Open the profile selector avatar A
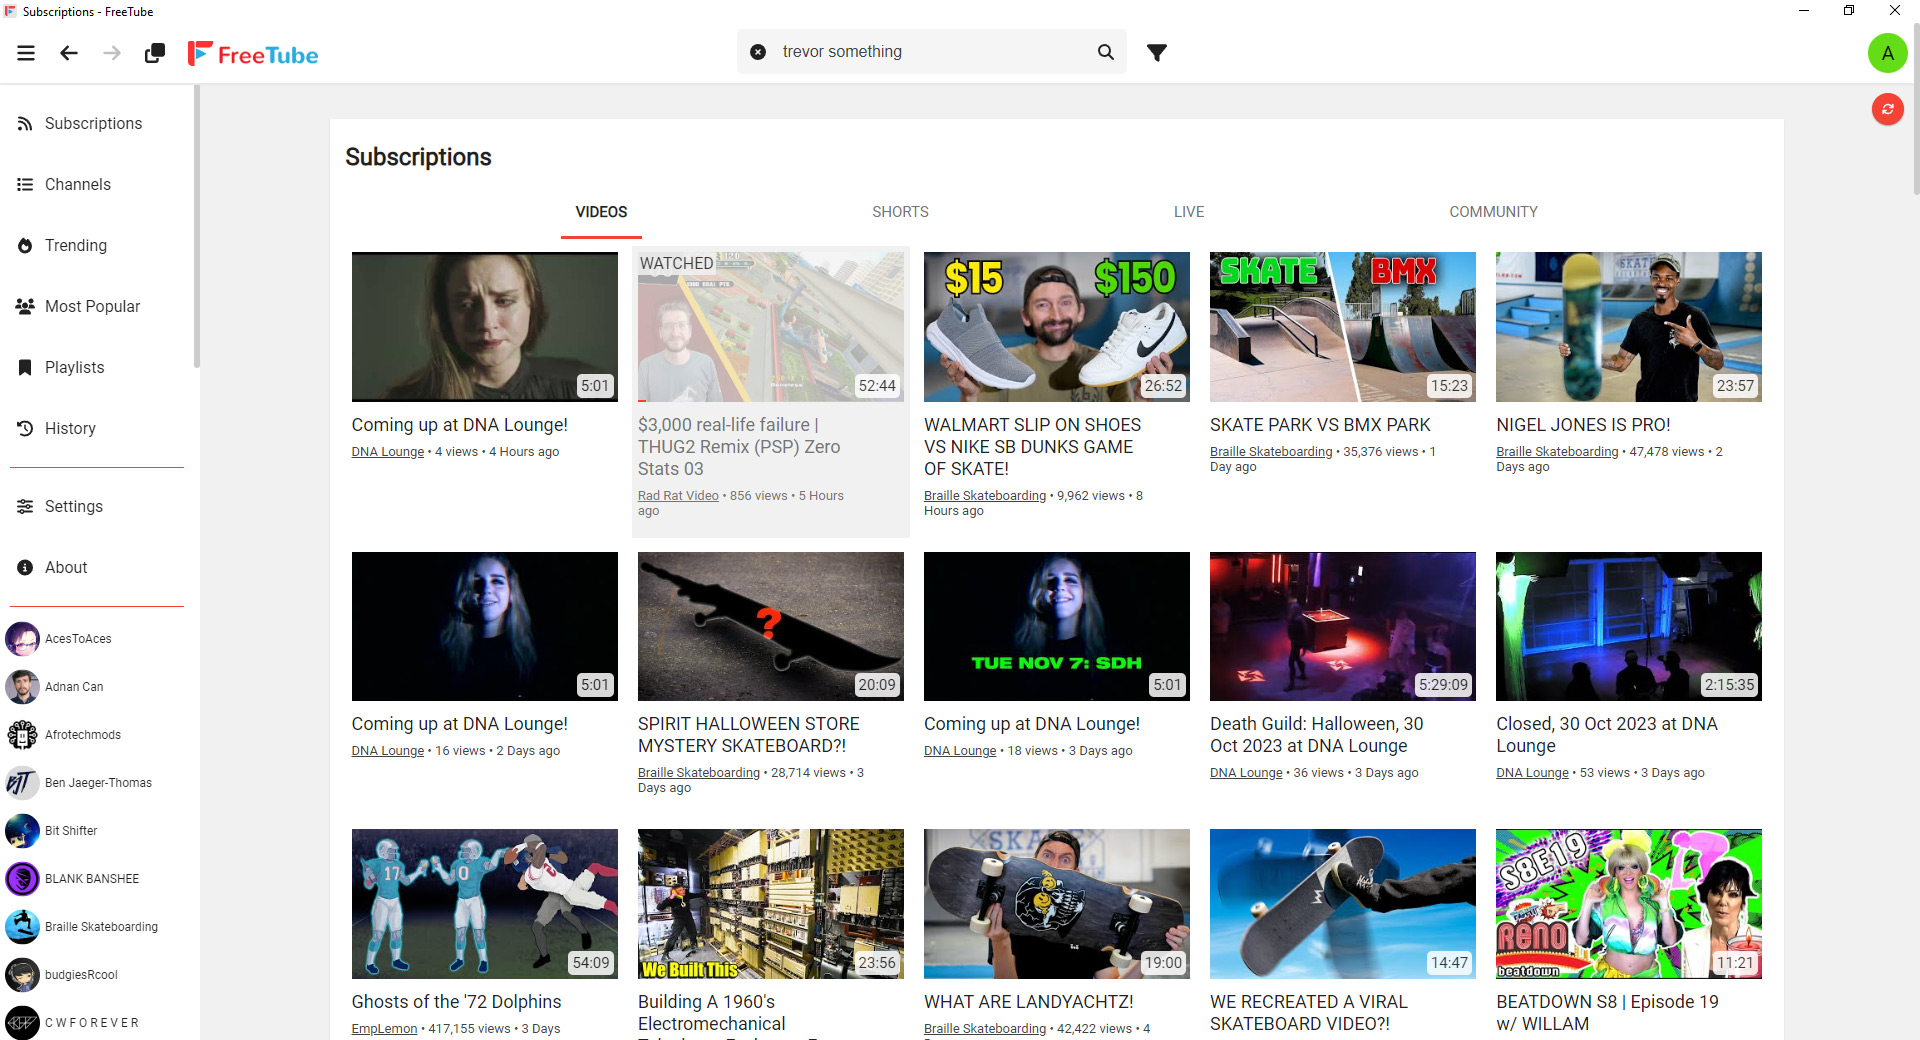The height and width of the screenshot is (1040, 1920). click(1887, 53)
